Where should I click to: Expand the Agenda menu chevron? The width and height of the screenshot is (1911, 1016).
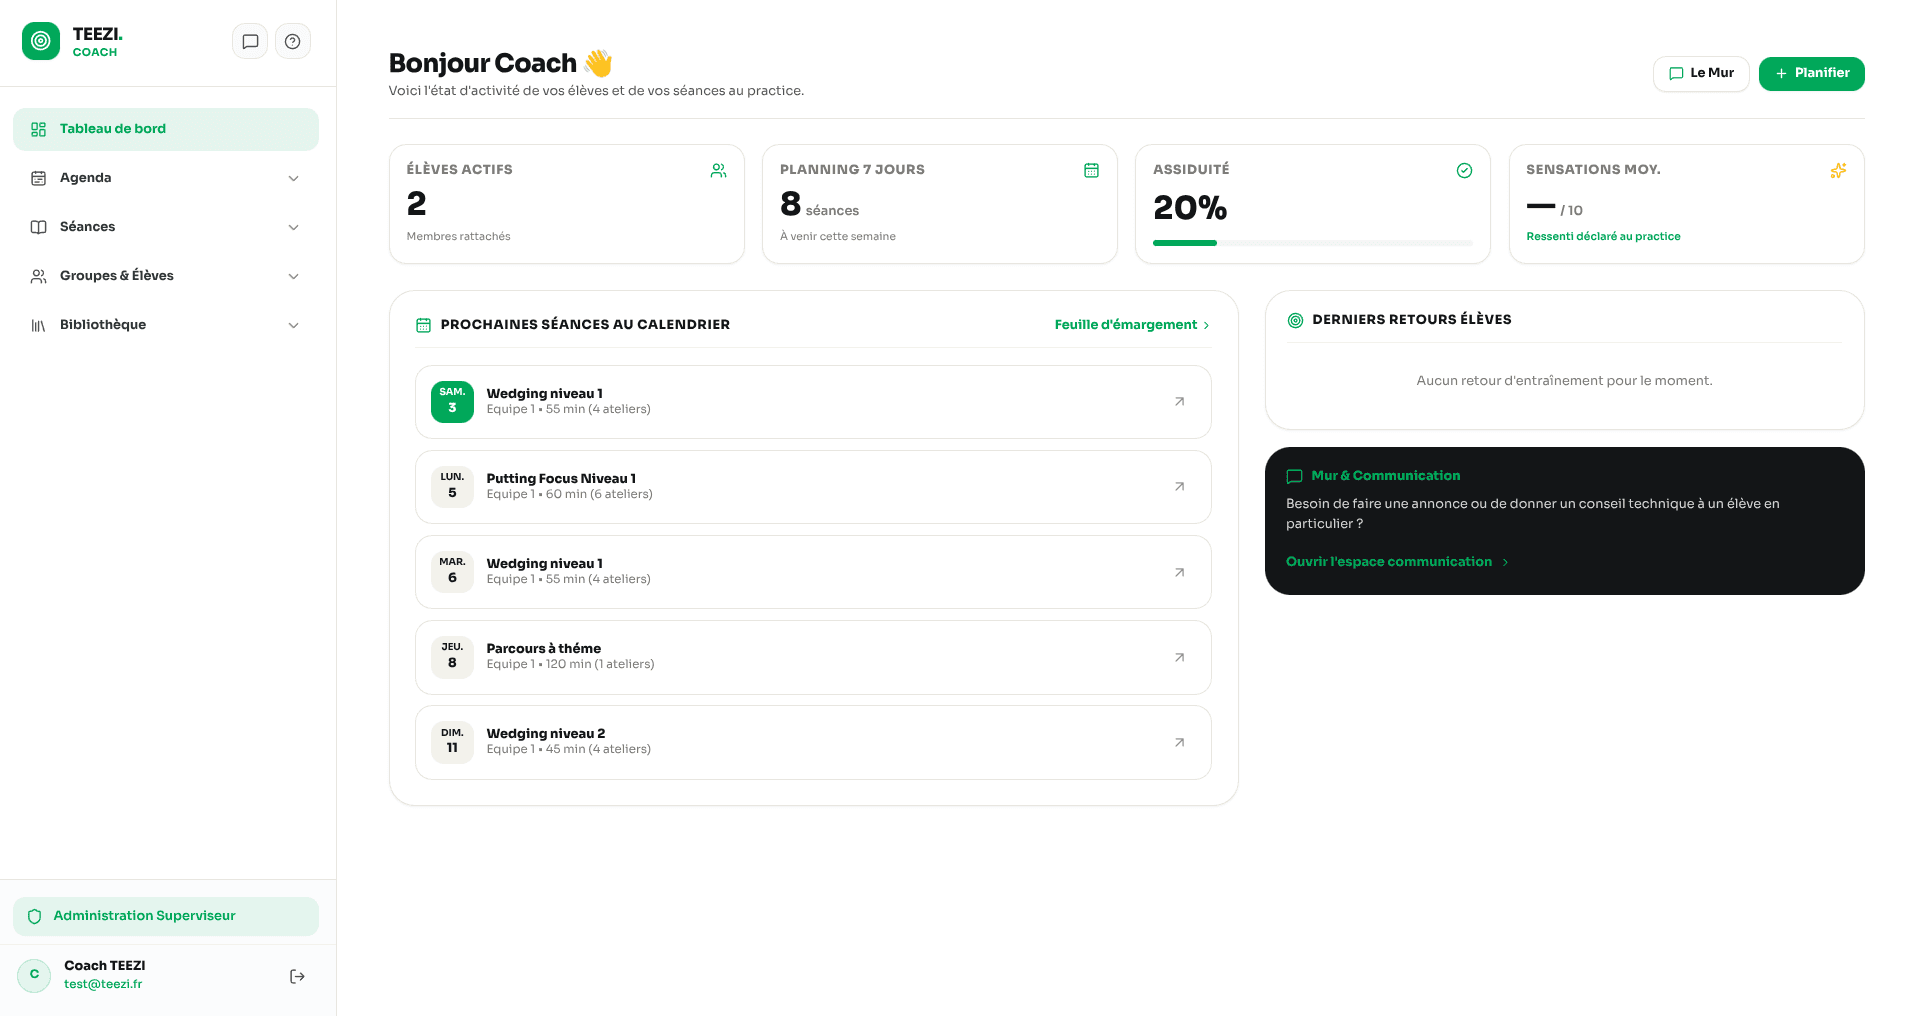pos(294,178)
